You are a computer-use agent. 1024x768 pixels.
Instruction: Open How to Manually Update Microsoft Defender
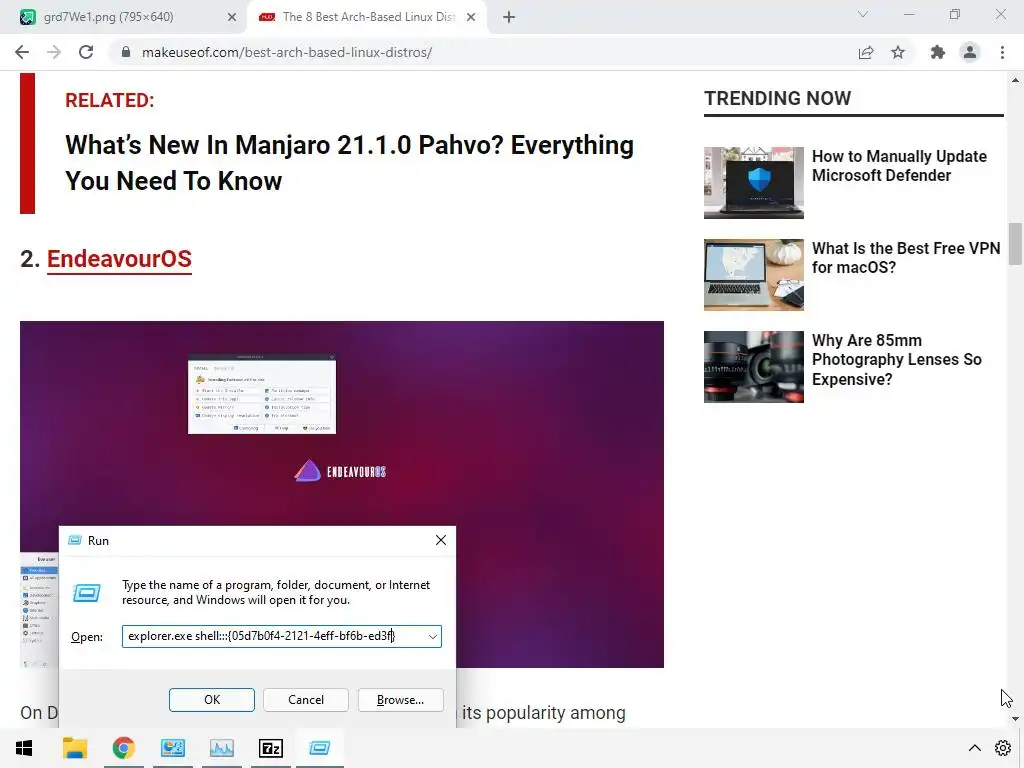[899, 166]
